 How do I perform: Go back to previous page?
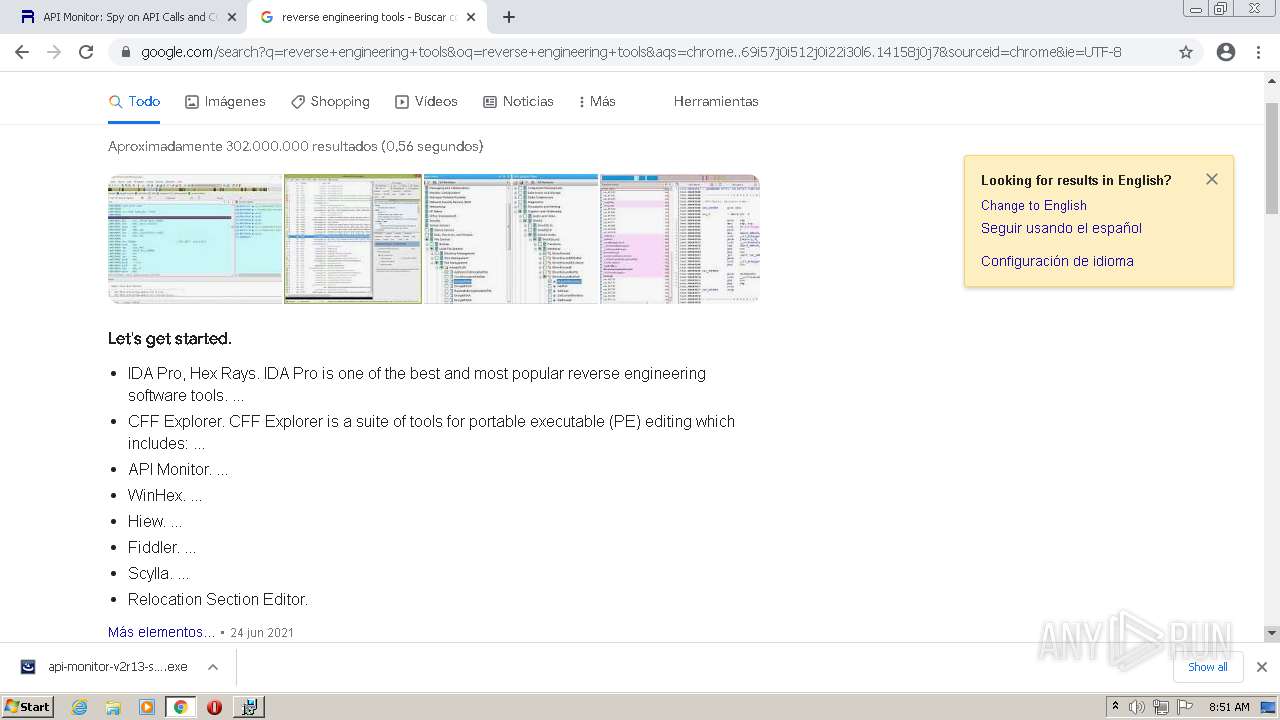pos(22,52)
